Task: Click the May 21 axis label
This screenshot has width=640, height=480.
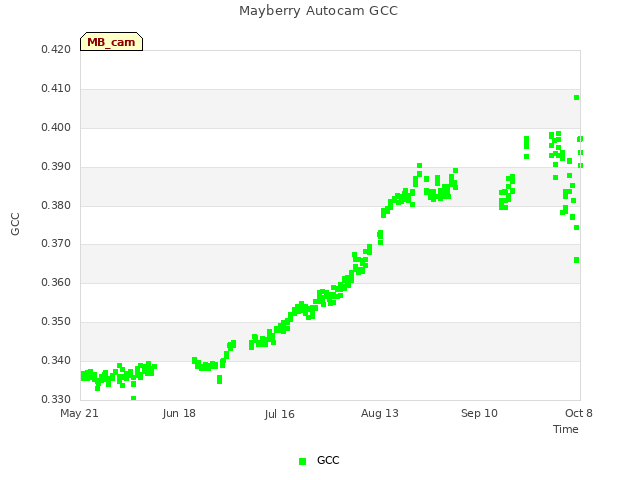Action: 80,413
